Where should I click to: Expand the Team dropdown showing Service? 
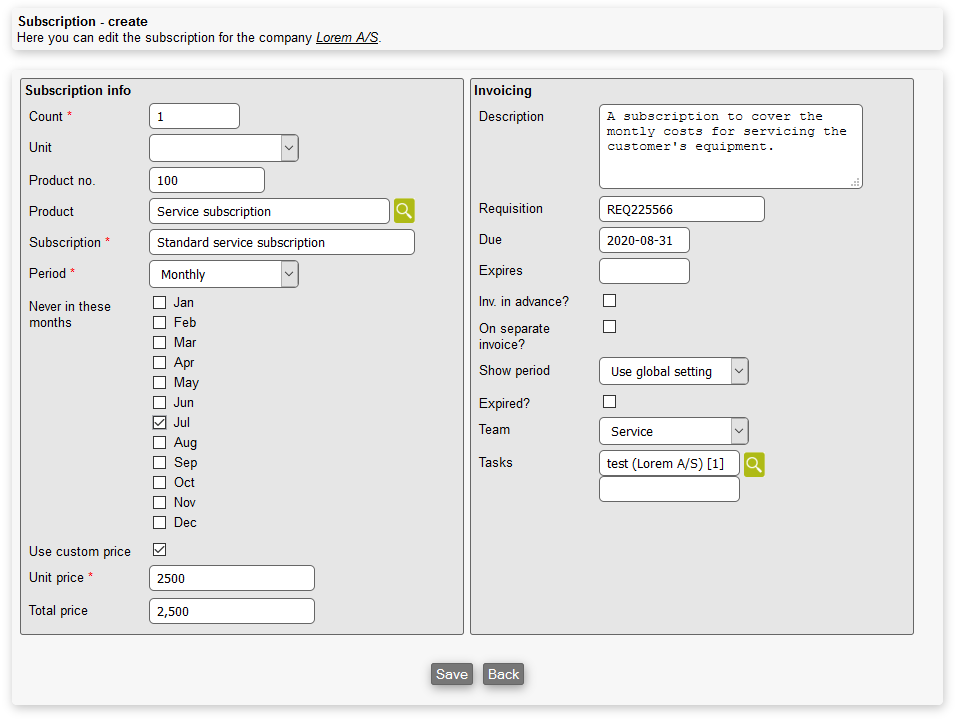click(x=673, y=431)
